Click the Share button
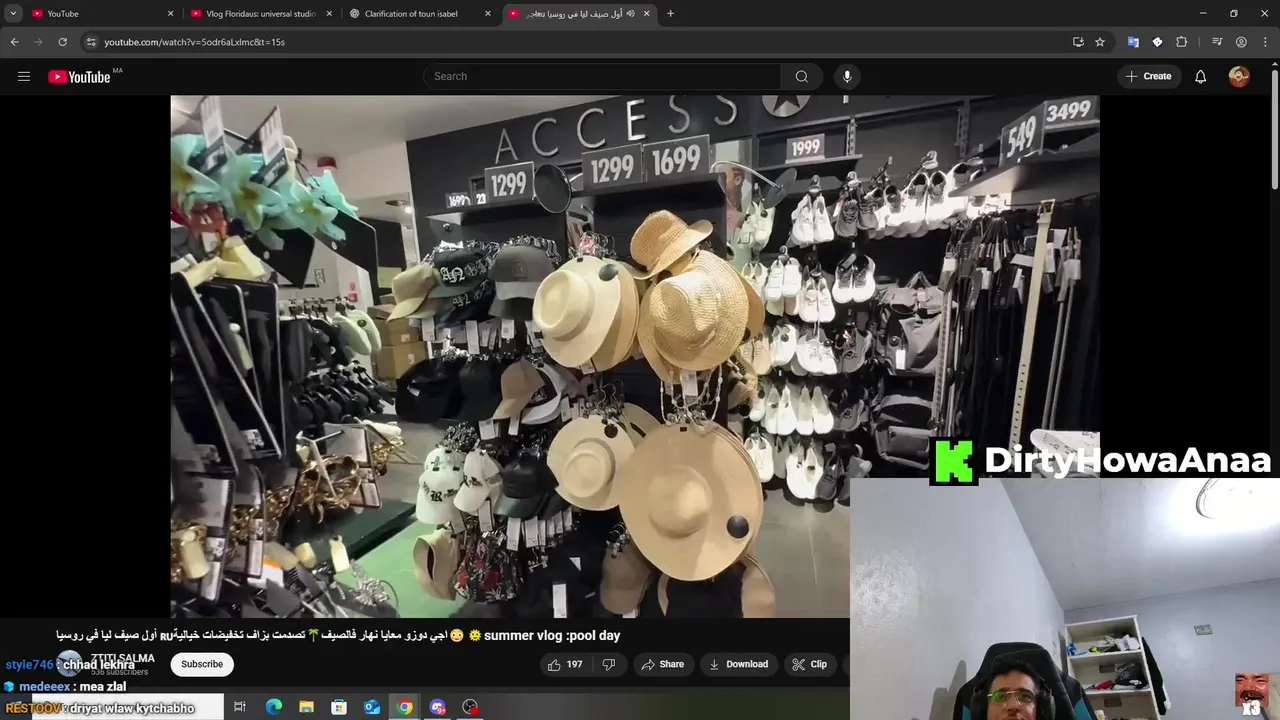 tap(663, 664)
